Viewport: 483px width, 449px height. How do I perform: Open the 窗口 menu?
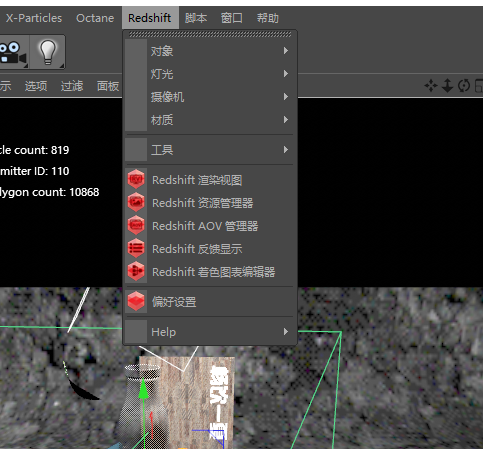pyautogui.click(x=232, y=18)
